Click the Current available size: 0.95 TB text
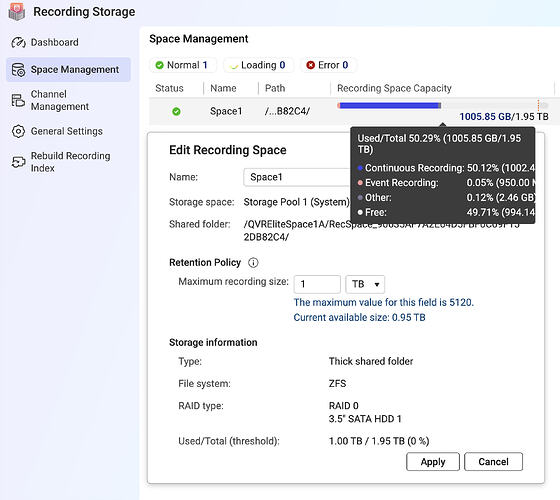Screen dimensions: 560x500 click(x=359, y=318)
